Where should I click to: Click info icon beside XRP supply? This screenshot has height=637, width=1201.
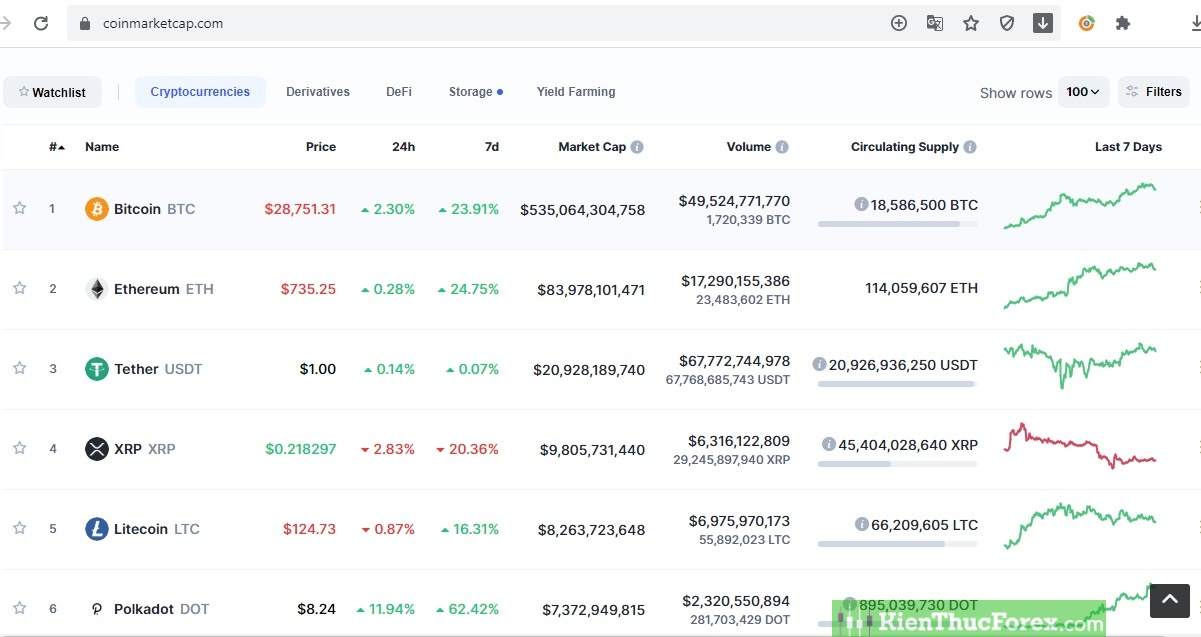[828, 444]
